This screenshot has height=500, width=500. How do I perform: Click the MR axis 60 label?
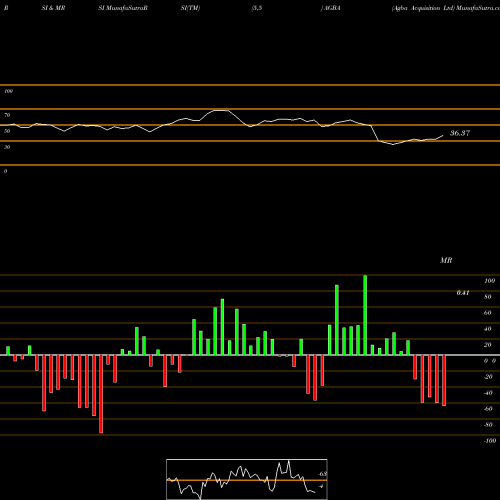[x=488, y=313]
